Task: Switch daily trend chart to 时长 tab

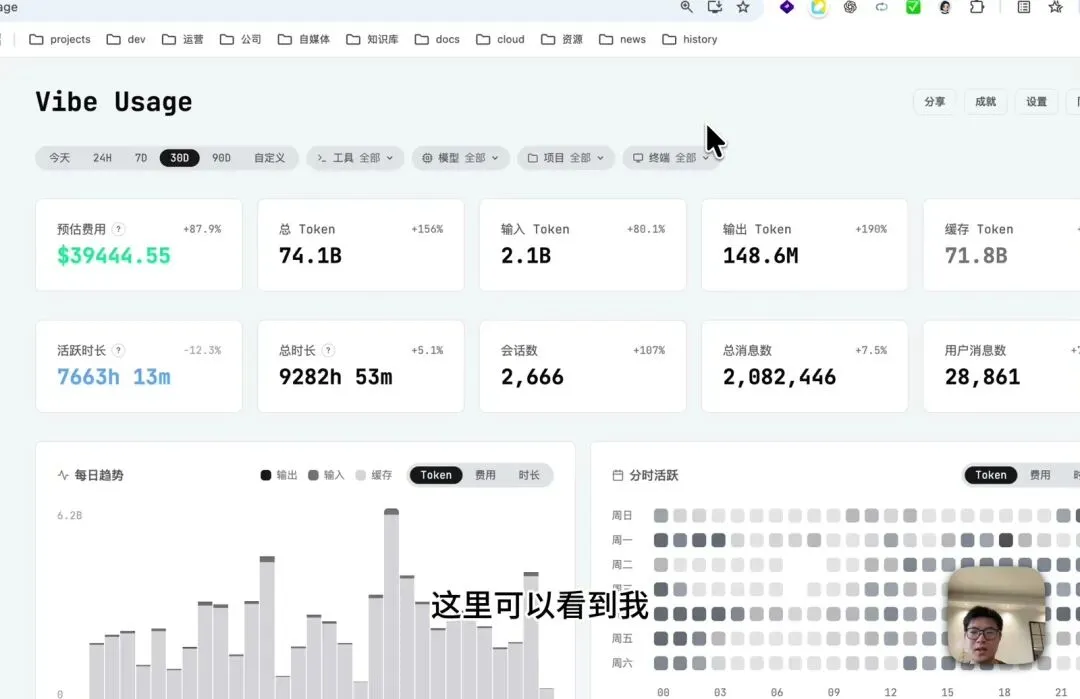Action: (x=529, y=475)
